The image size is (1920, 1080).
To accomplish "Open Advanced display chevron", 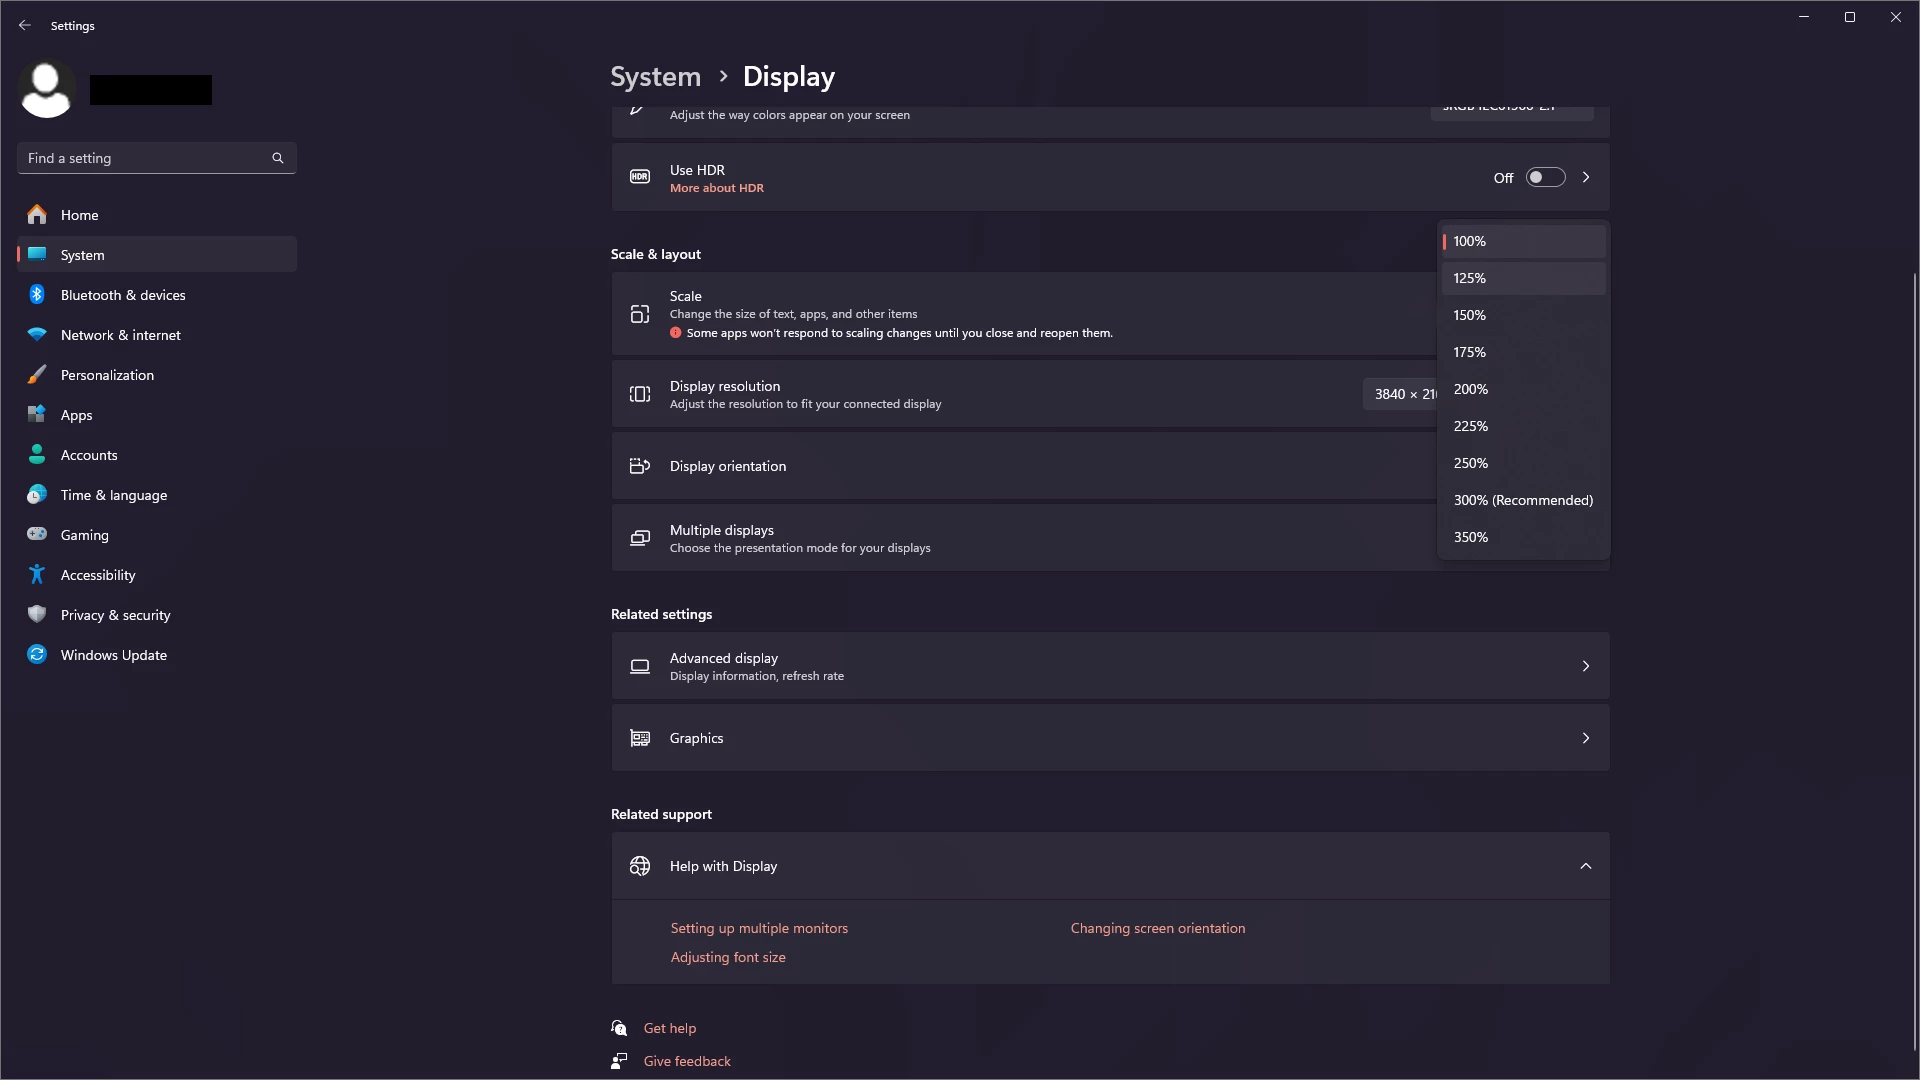I will click(x=1586, y=666).
